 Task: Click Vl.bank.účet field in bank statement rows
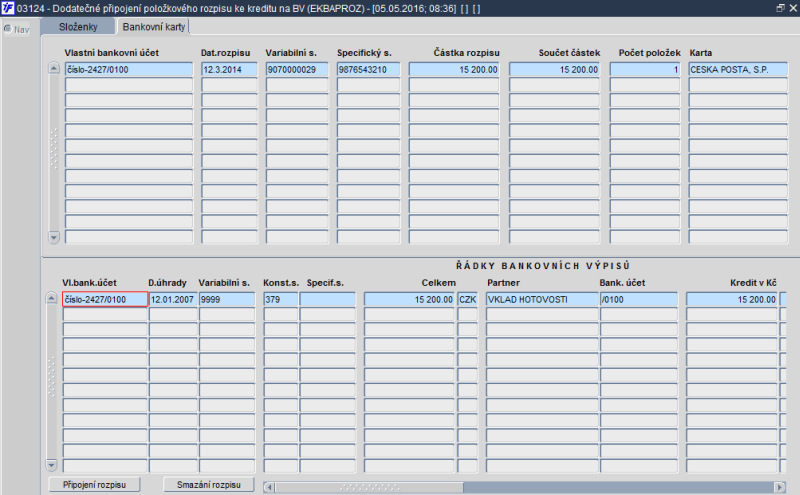click(x=105, y=300)
